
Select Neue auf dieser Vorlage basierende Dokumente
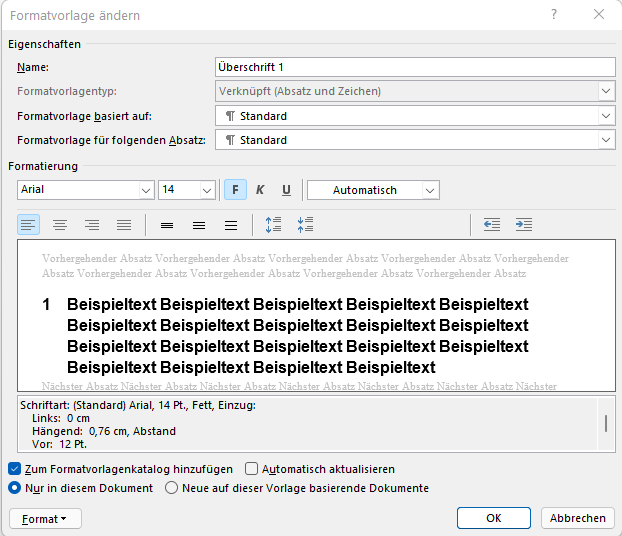(x=172, y=488)
